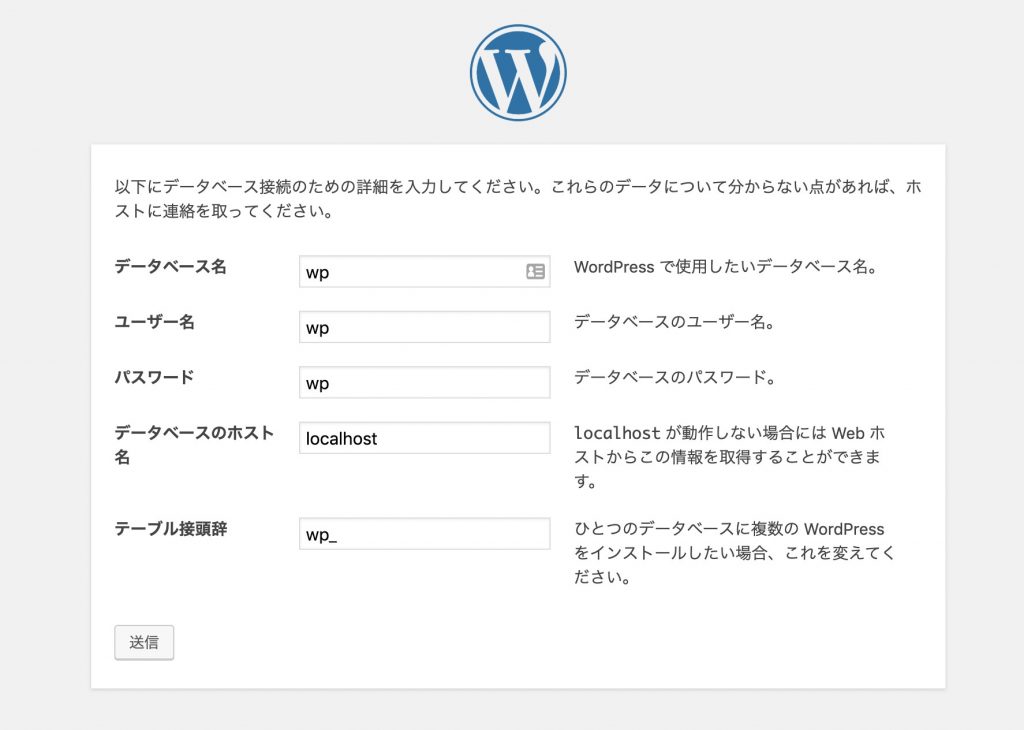
Task: Click the description 'データベースのパスワード。'
Action: pos(675,377)
